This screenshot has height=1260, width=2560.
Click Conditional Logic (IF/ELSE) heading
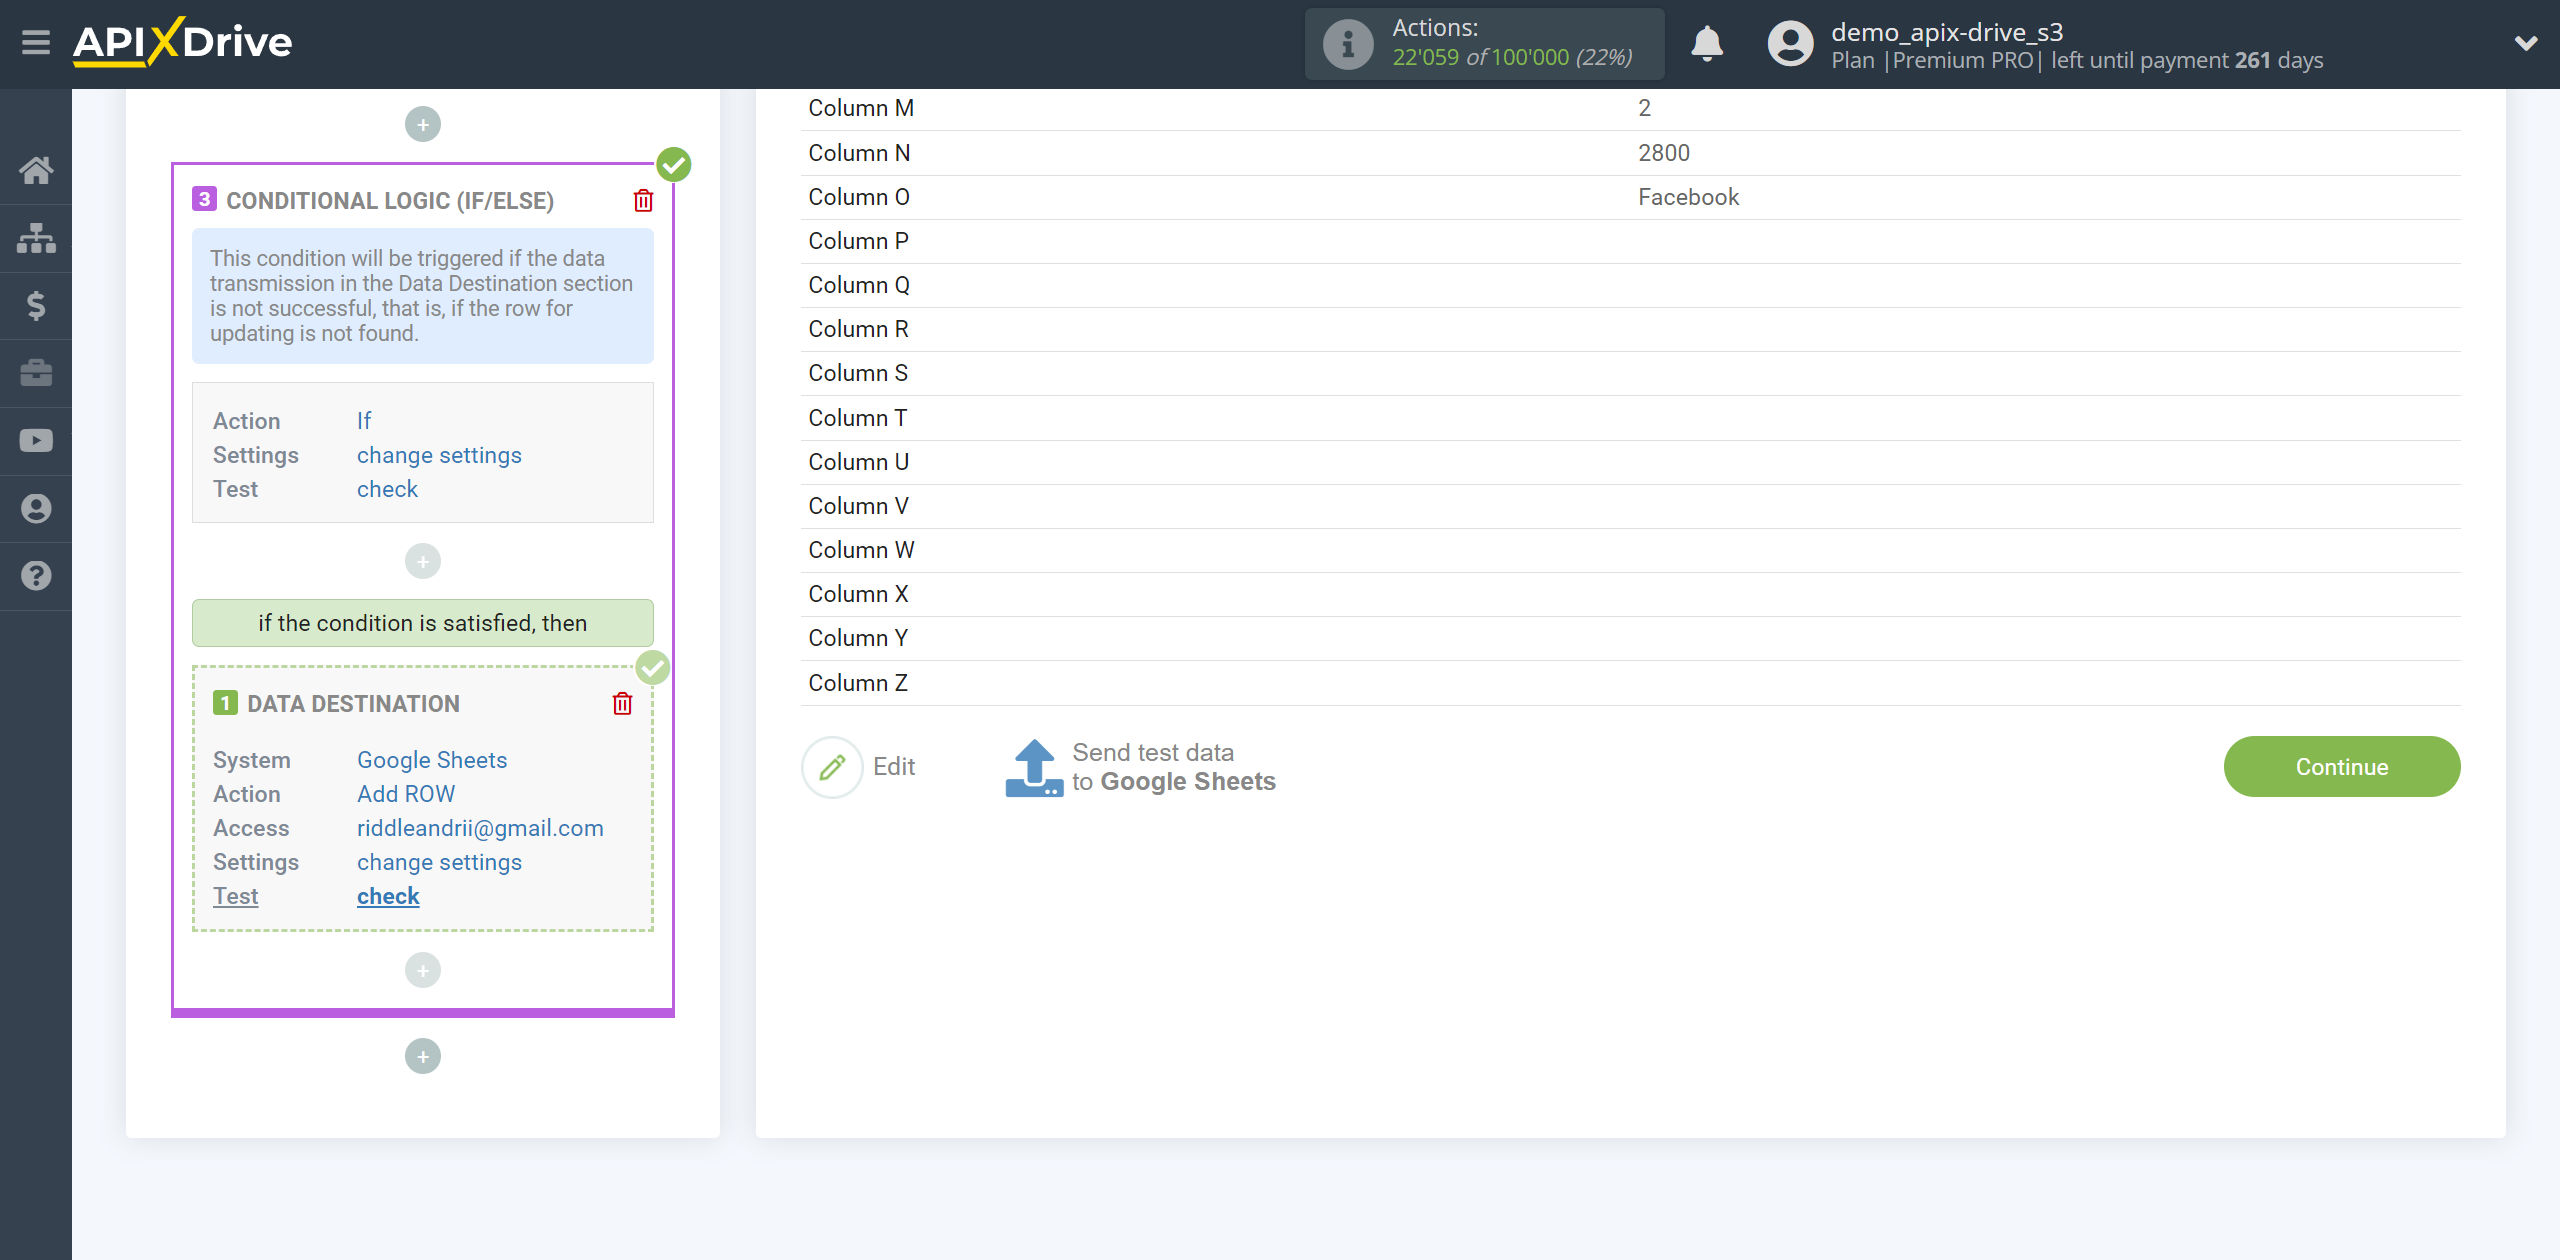(x=390, y=201)
